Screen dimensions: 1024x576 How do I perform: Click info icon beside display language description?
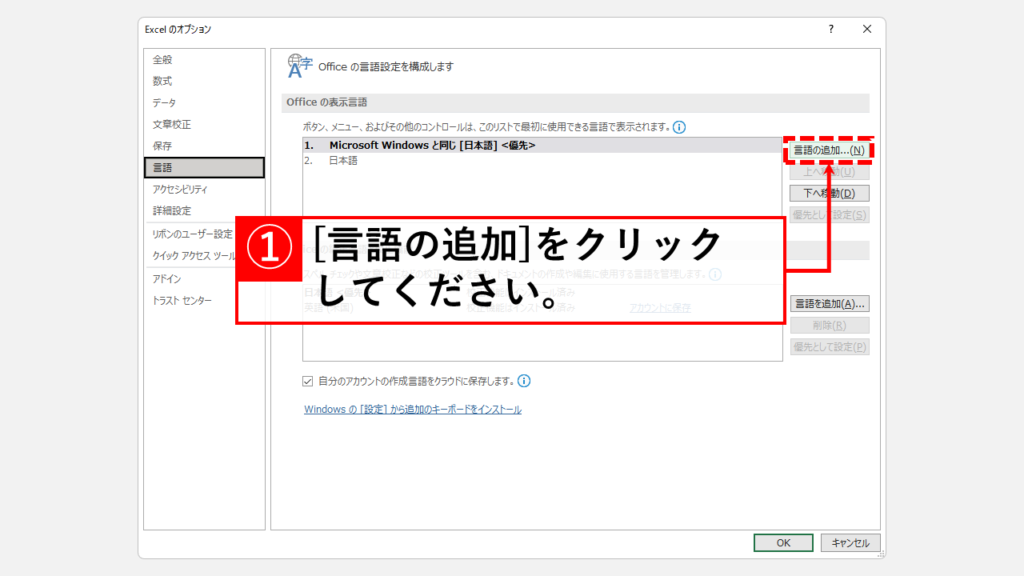click(x=679, y=127)
